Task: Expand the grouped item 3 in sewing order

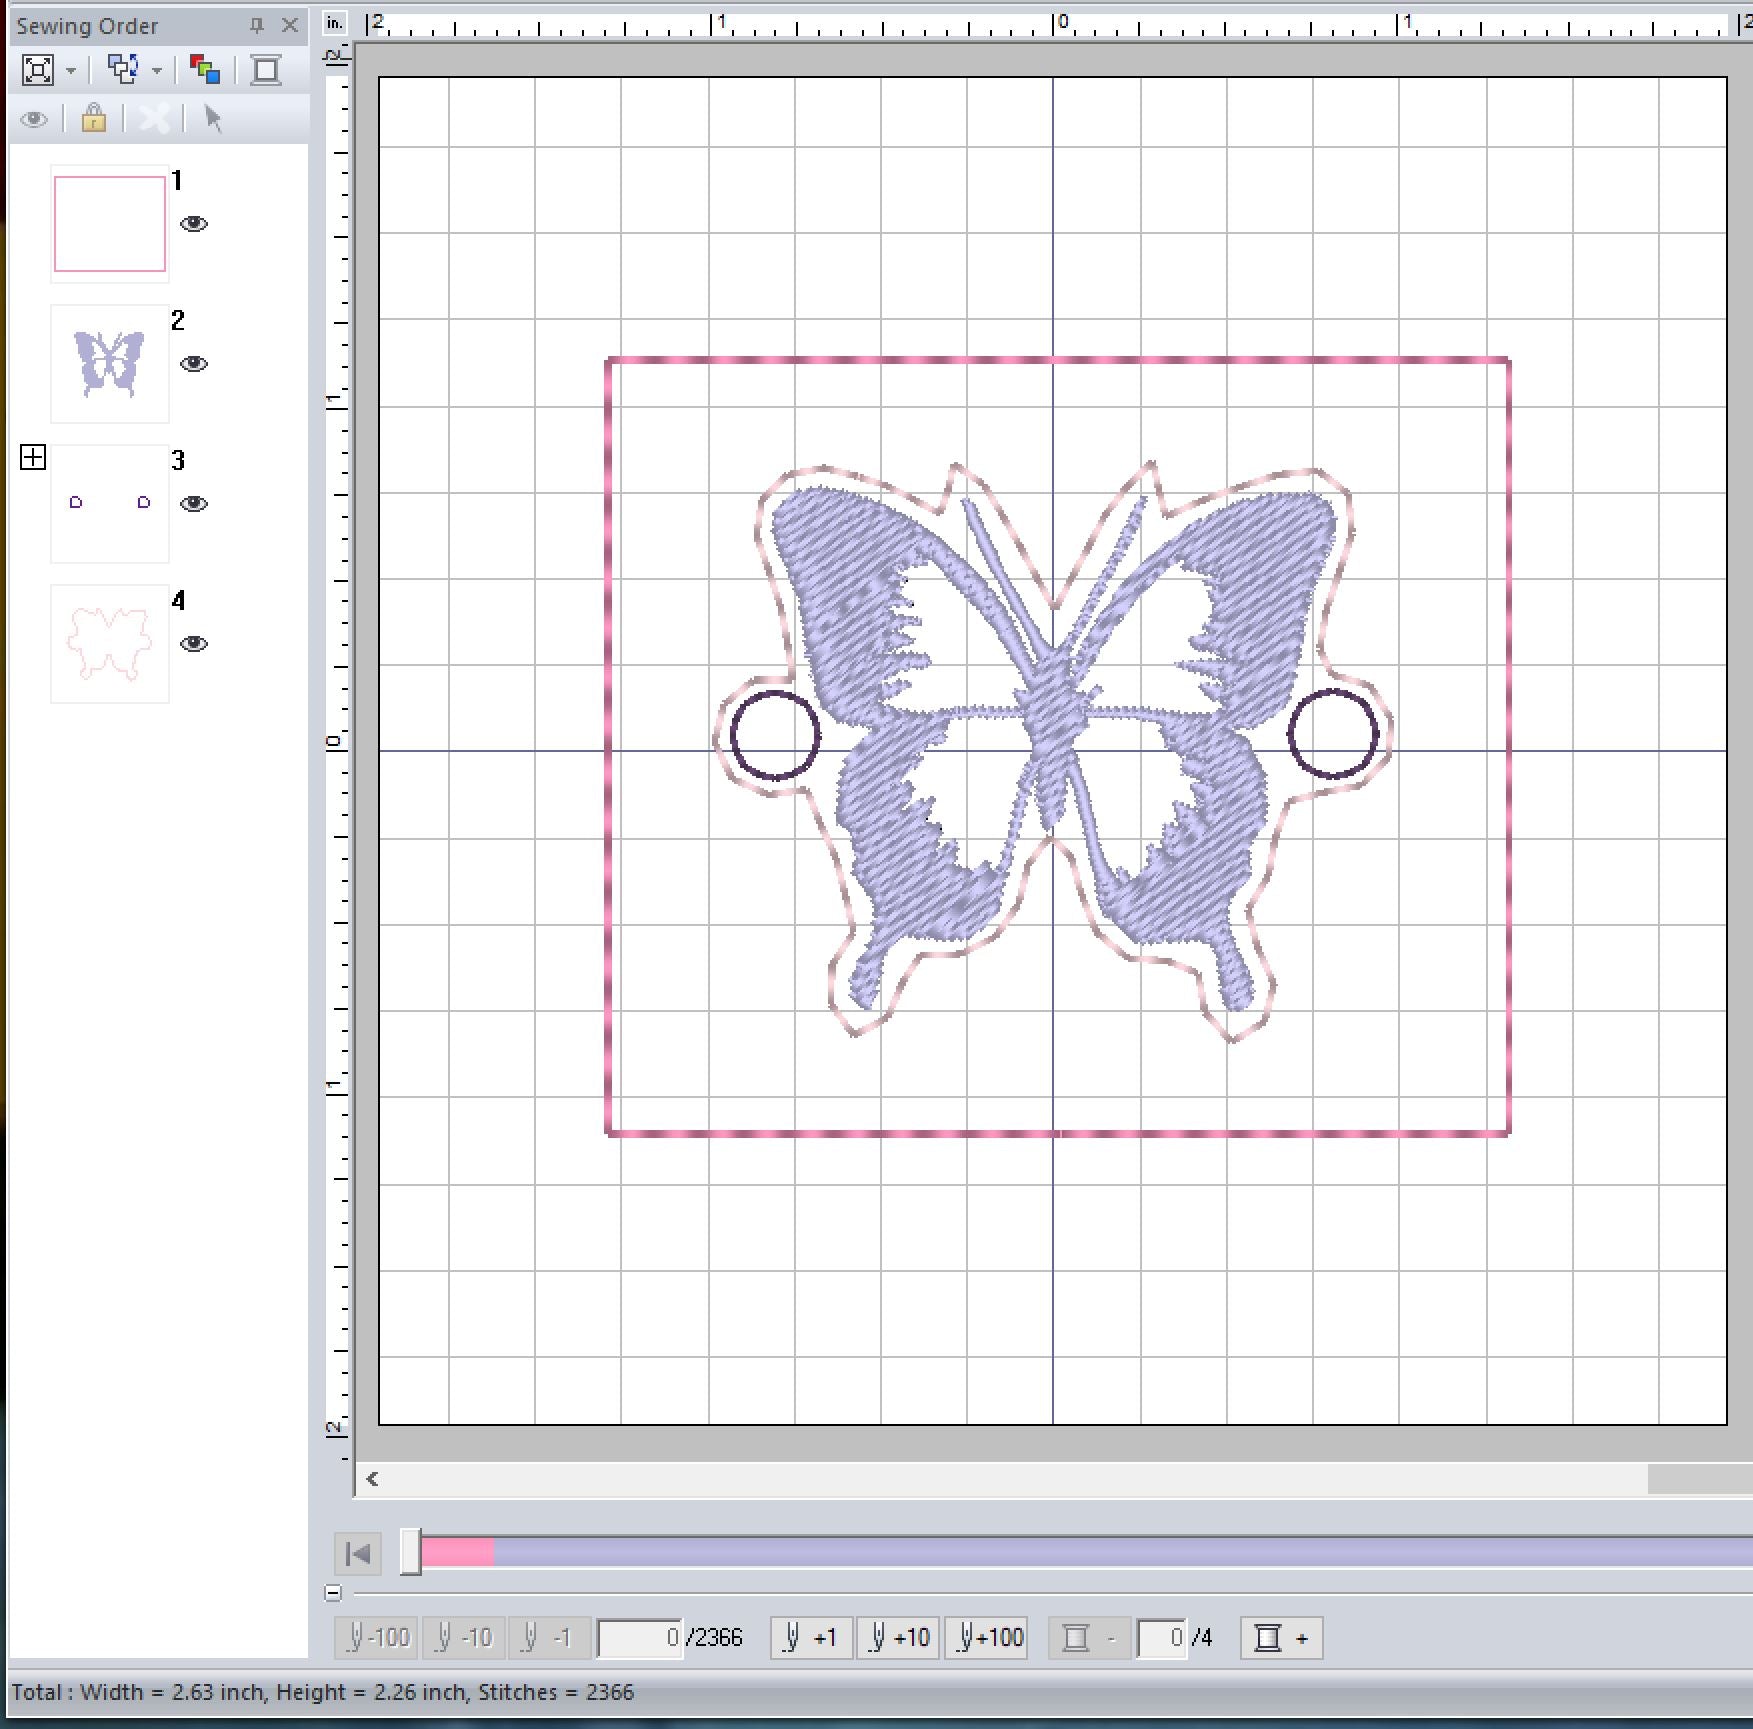Action: tap(33, 458)
